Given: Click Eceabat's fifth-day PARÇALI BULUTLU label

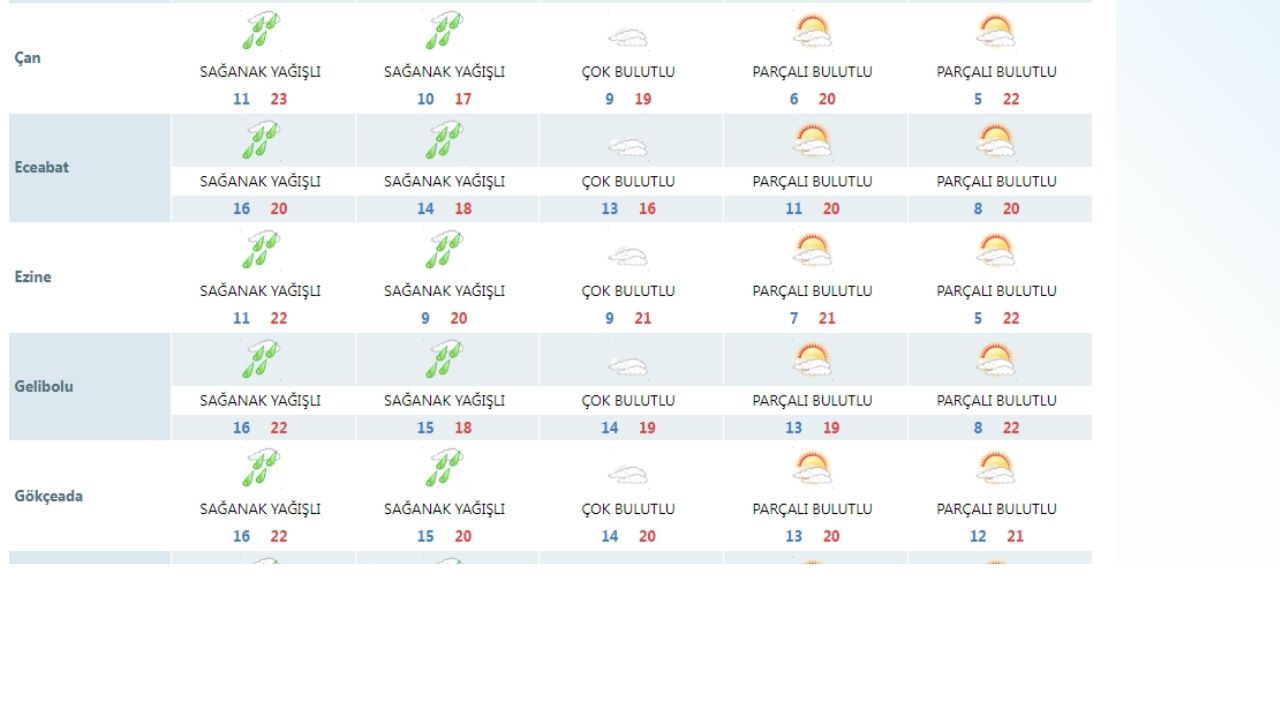Looking at the screenshot, I should pos(996,181).
